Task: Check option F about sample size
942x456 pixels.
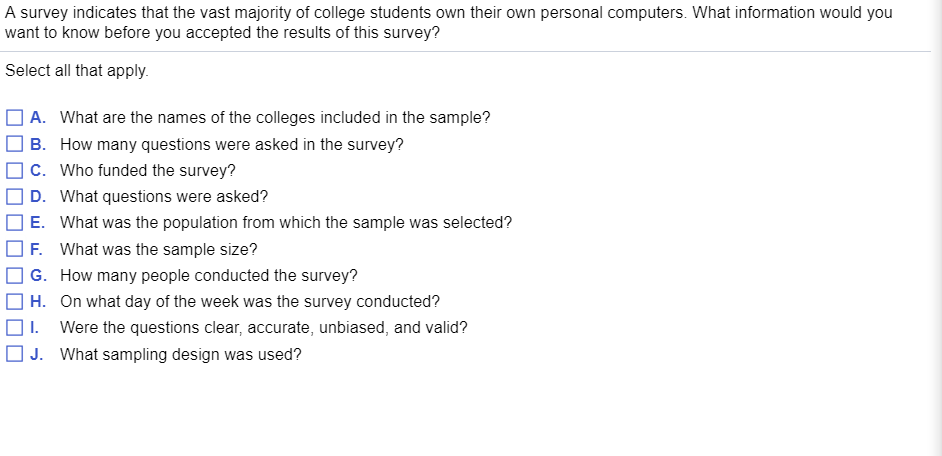Action: click(14, 249)
